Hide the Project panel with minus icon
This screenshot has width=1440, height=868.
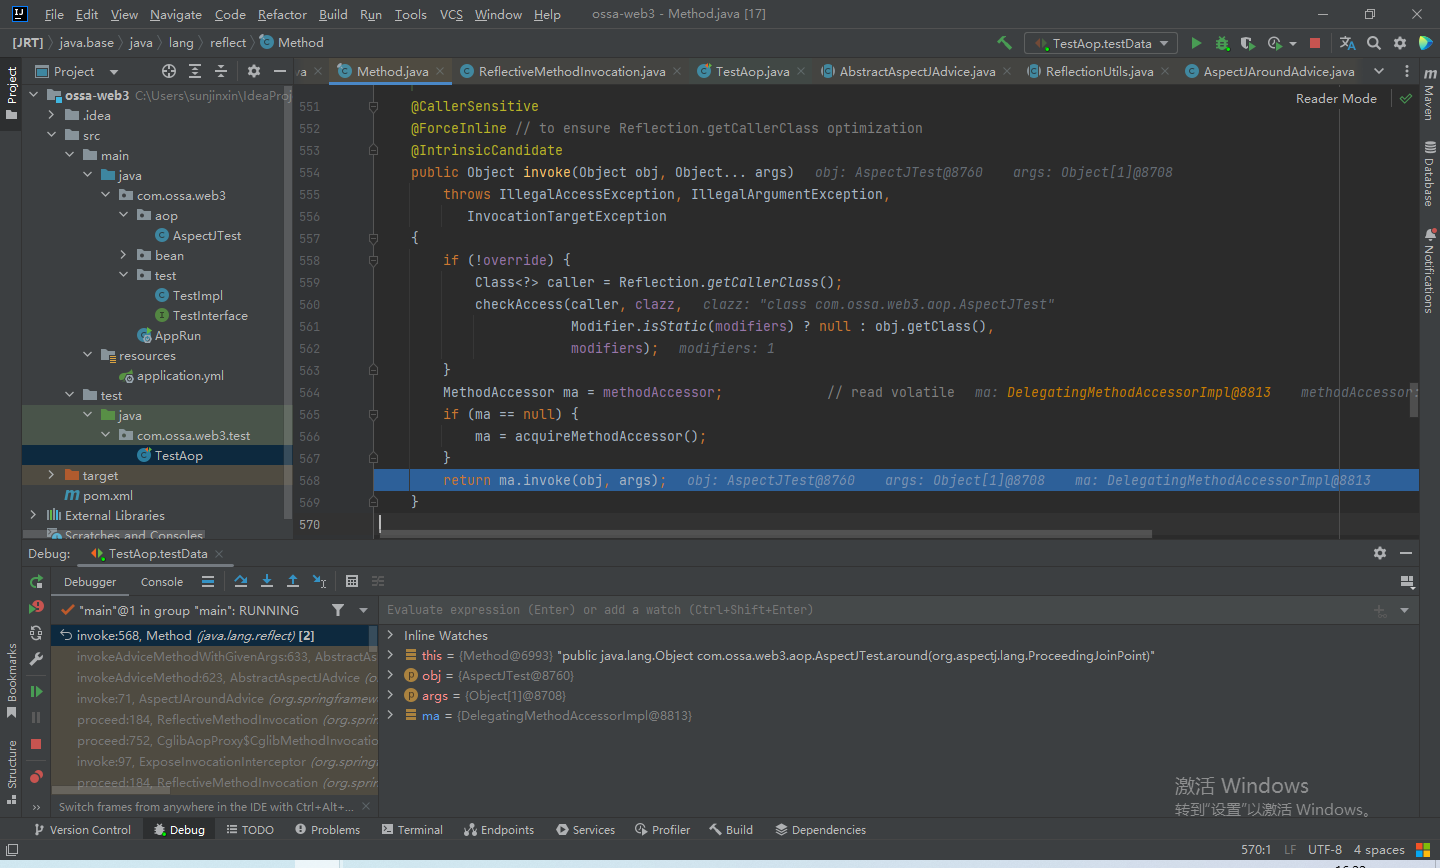280,71
